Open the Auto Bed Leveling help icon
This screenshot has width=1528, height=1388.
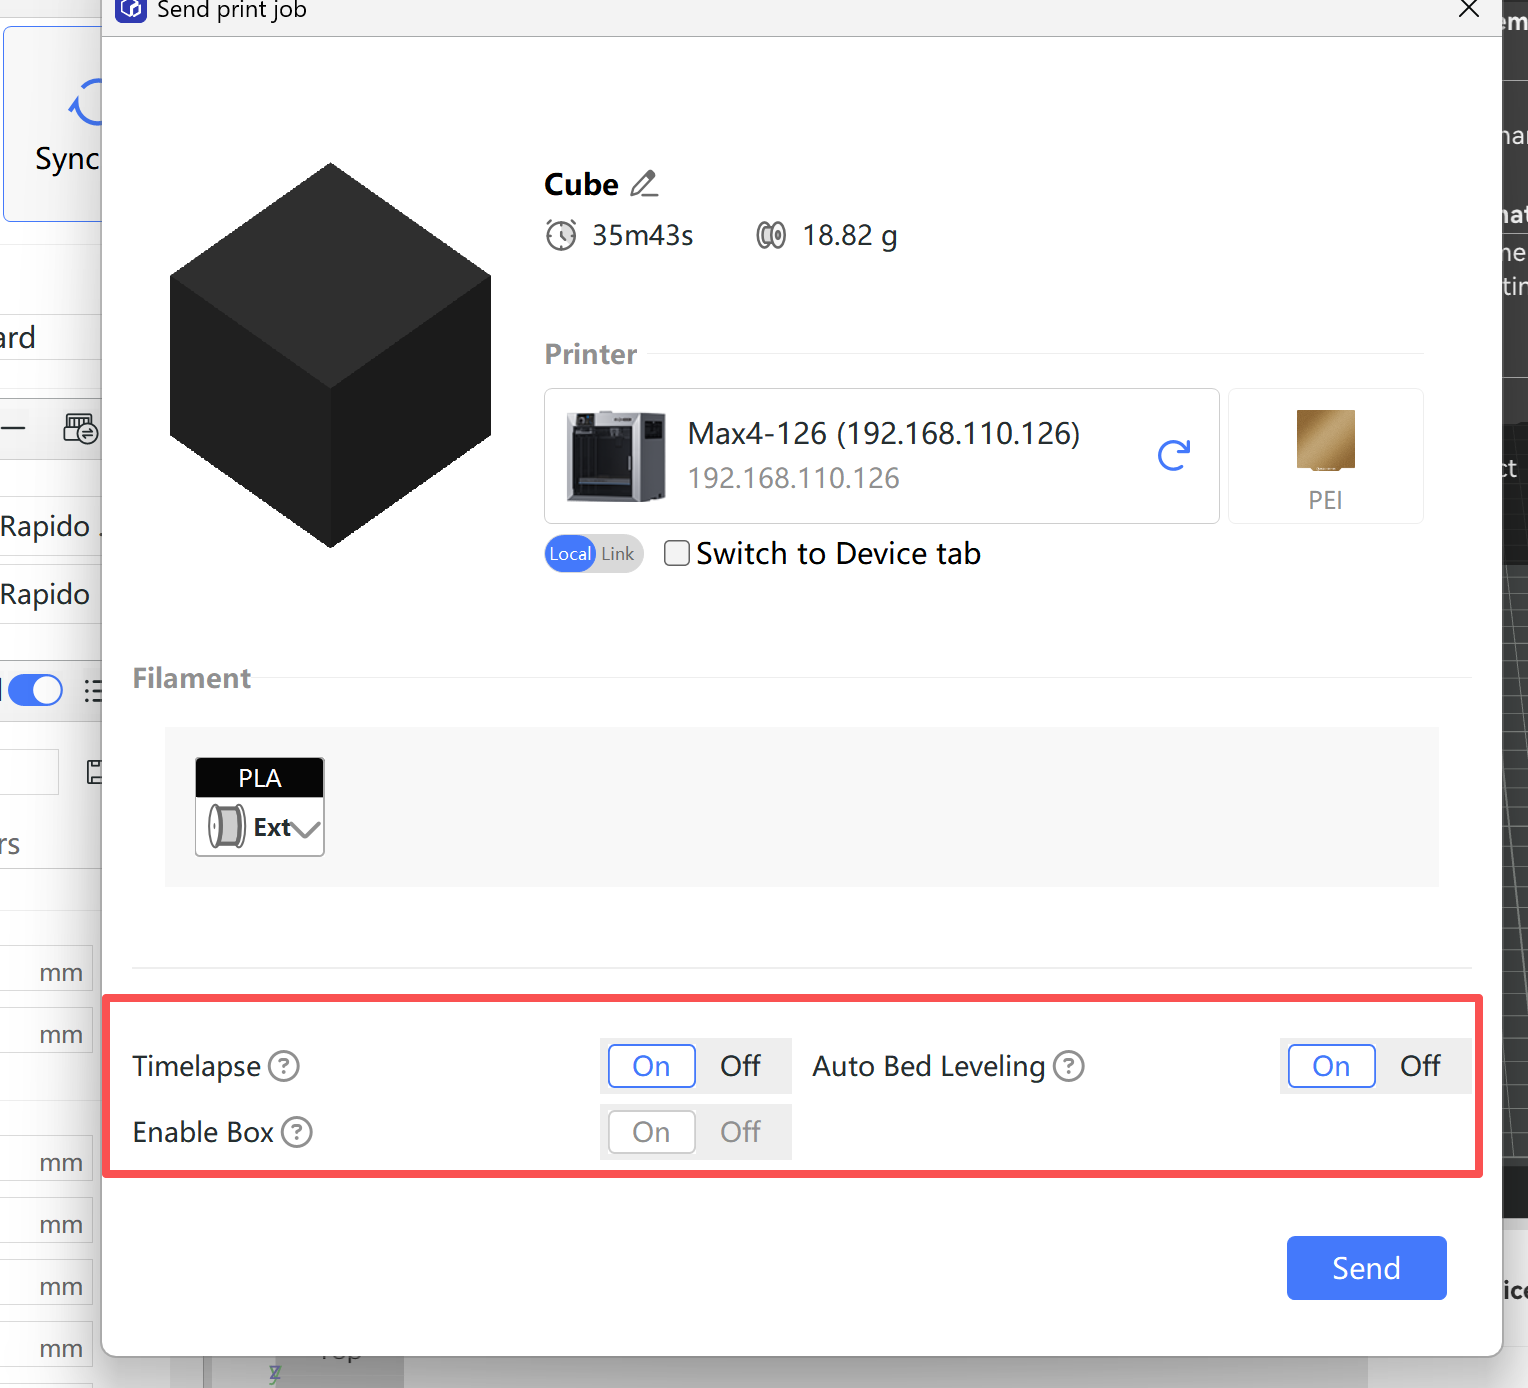click(1069, 1066)
